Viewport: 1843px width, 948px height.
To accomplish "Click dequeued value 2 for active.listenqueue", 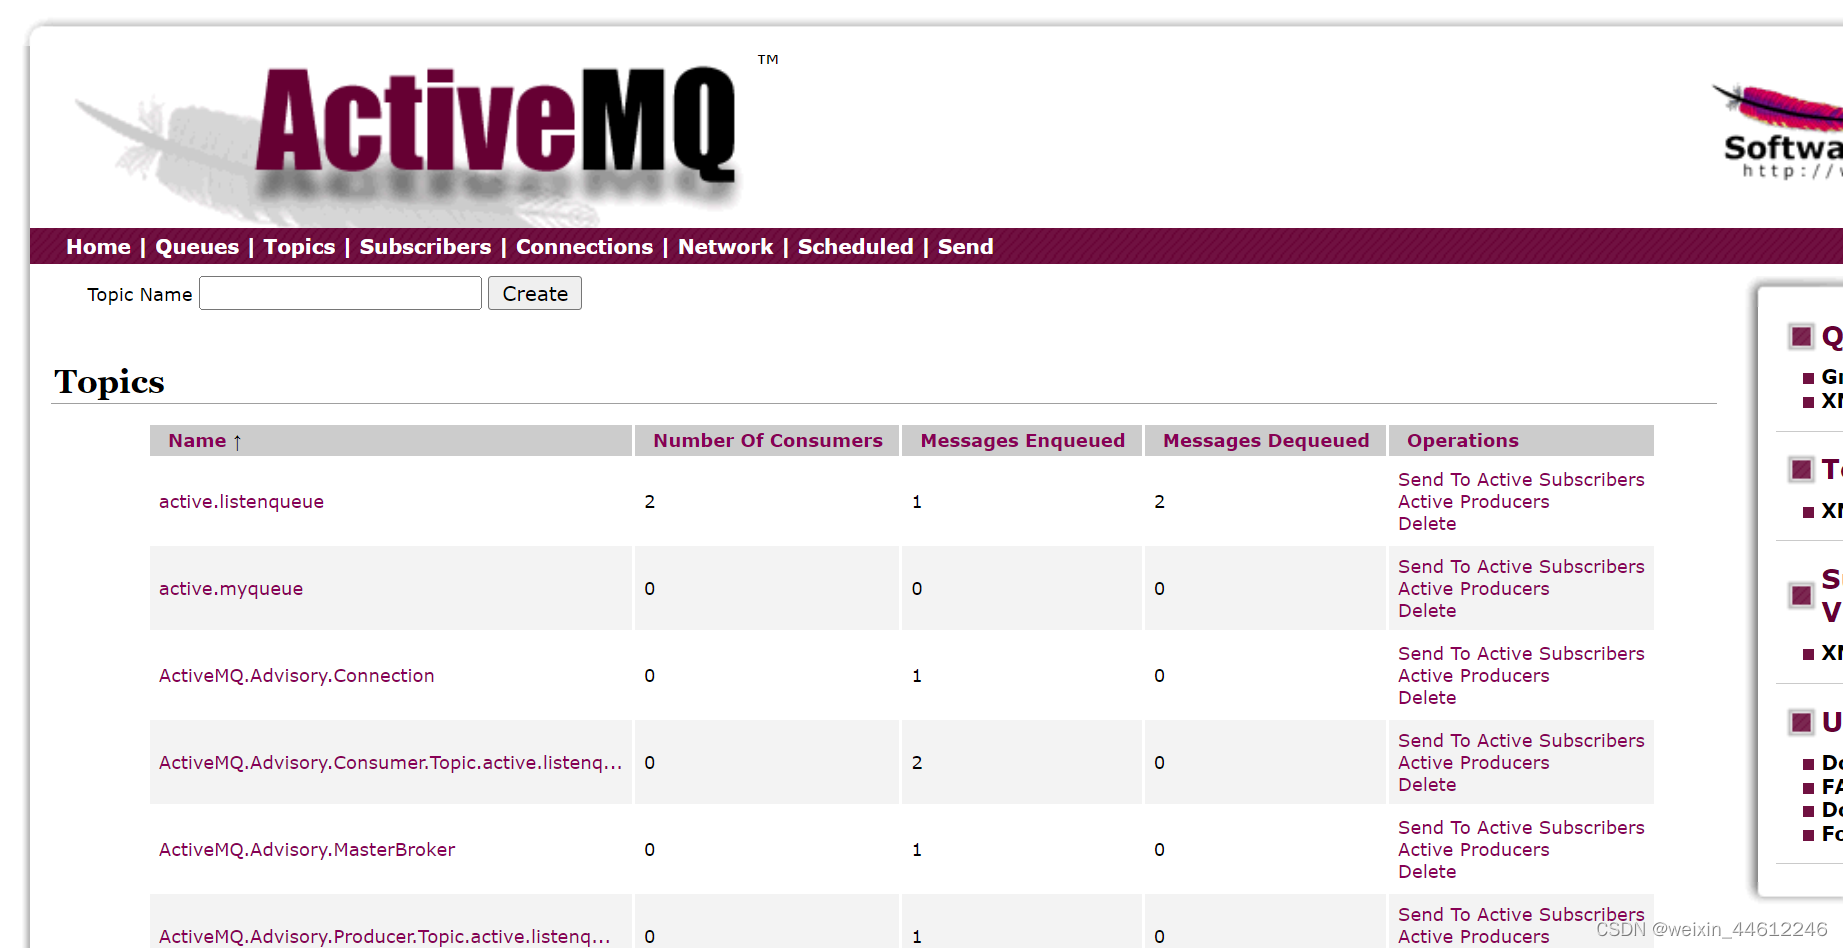I will click(1159, 501).
